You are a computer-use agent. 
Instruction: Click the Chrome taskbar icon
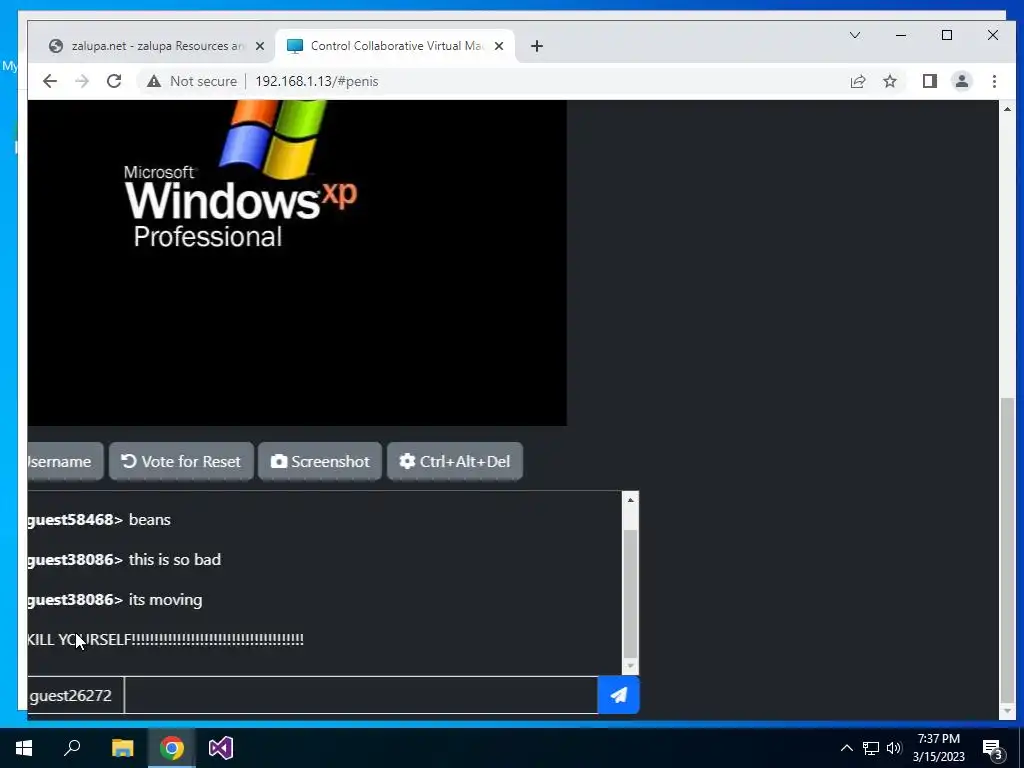click(x=172, y=748)
